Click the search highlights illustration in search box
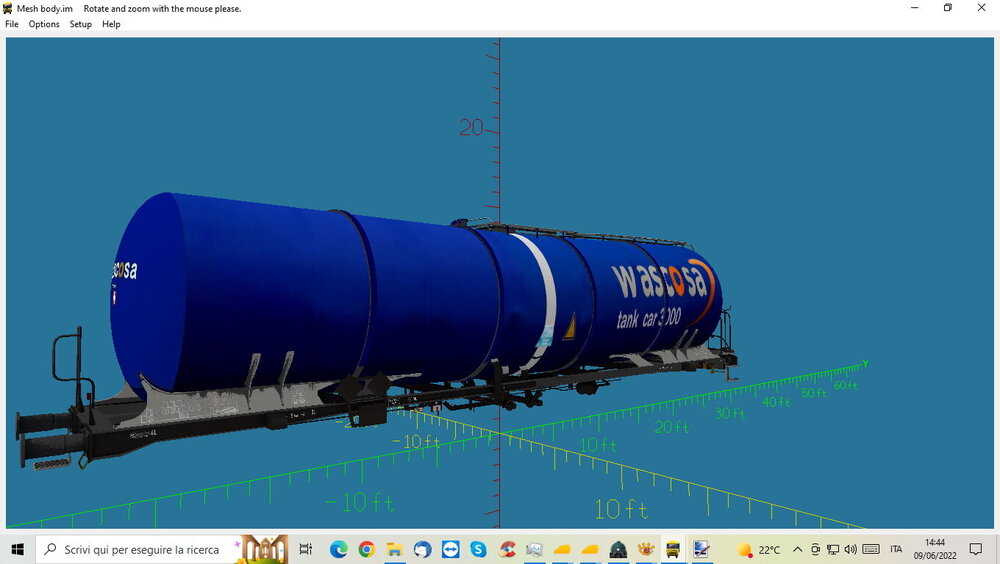 pos(262,549)
